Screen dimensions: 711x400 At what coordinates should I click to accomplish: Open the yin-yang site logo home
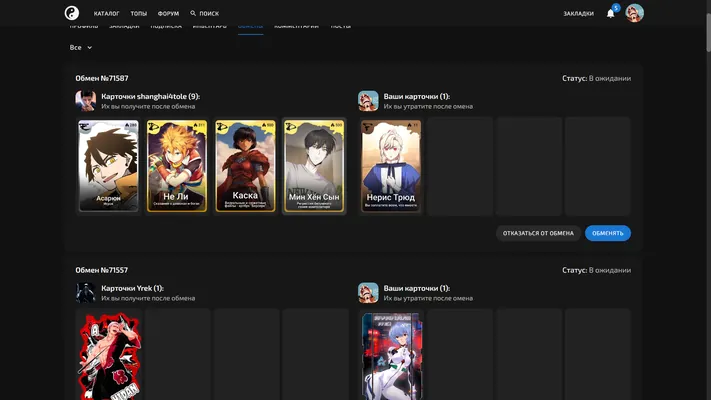[72, 13]
